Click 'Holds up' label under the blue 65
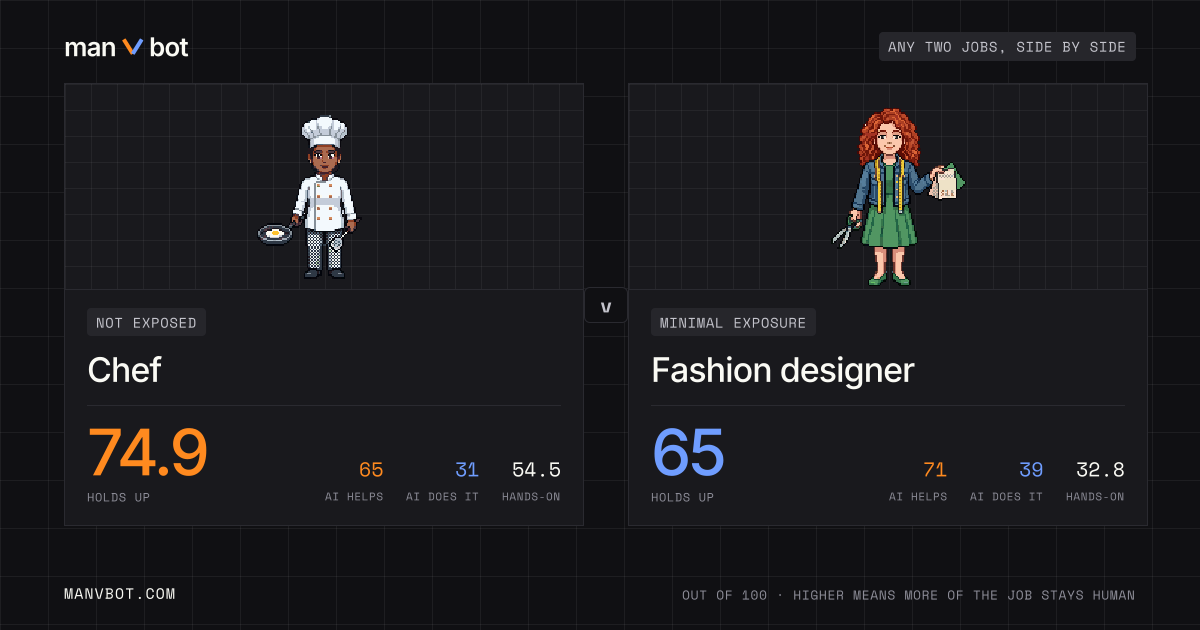The image size is (1200, 630). tap(682, 497)
